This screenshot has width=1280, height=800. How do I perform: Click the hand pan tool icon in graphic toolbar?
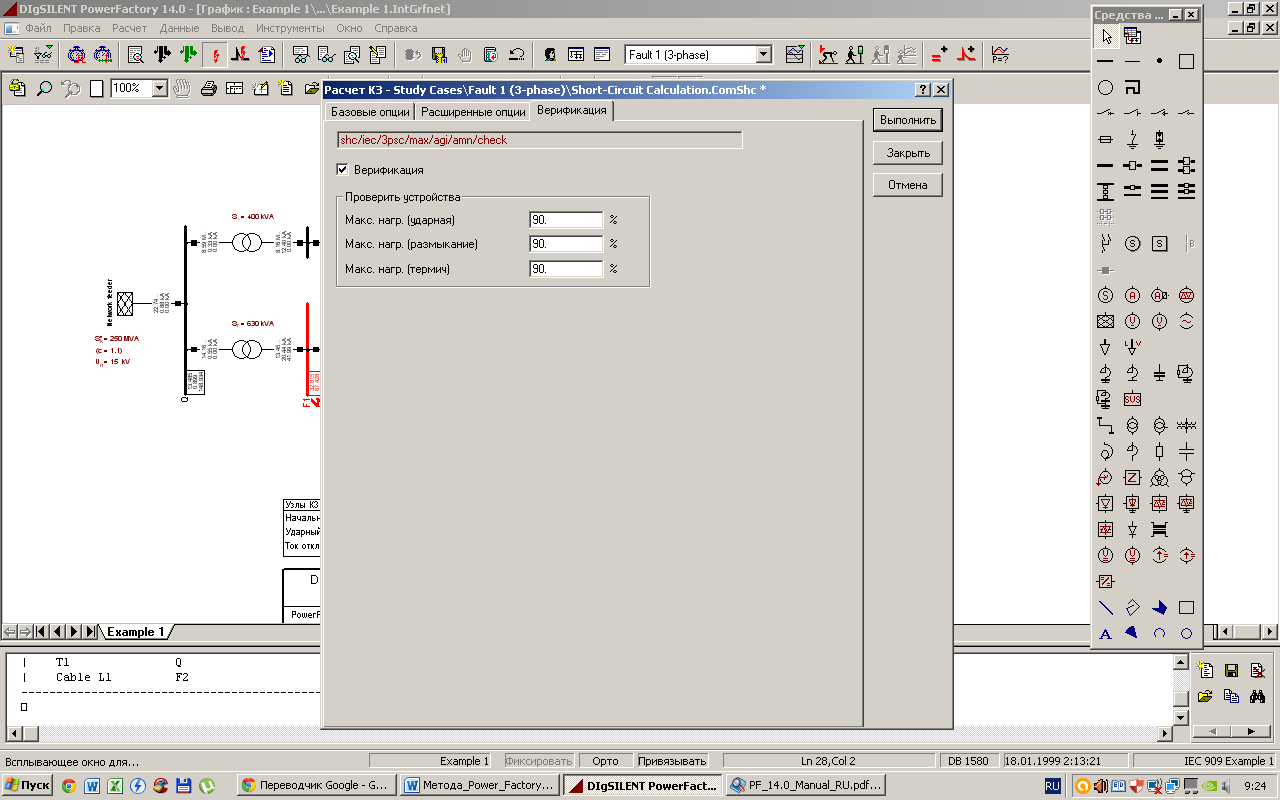pos(182,88)
